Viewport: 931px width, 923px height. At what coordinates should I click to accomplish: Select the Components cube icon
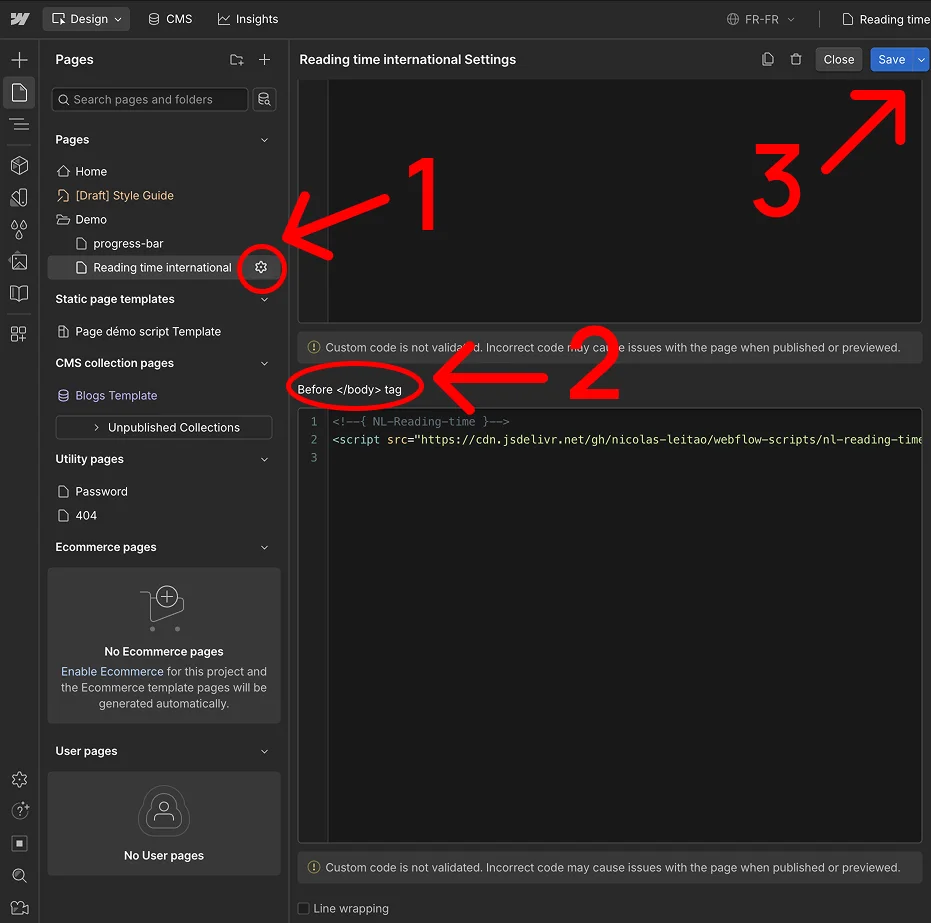19,165
